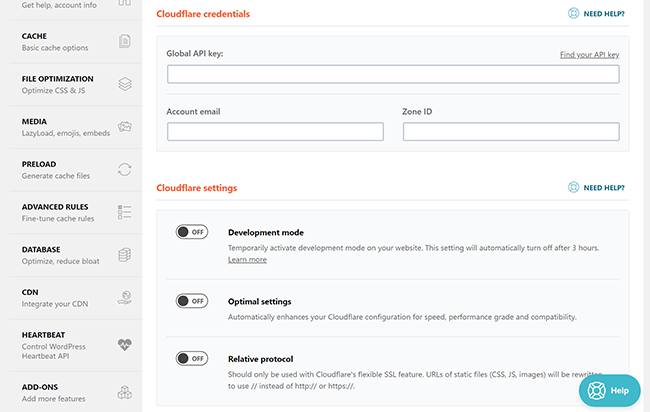Click the Database stack icon
This screenshot has width=650, height=412.
pos(125,254)
